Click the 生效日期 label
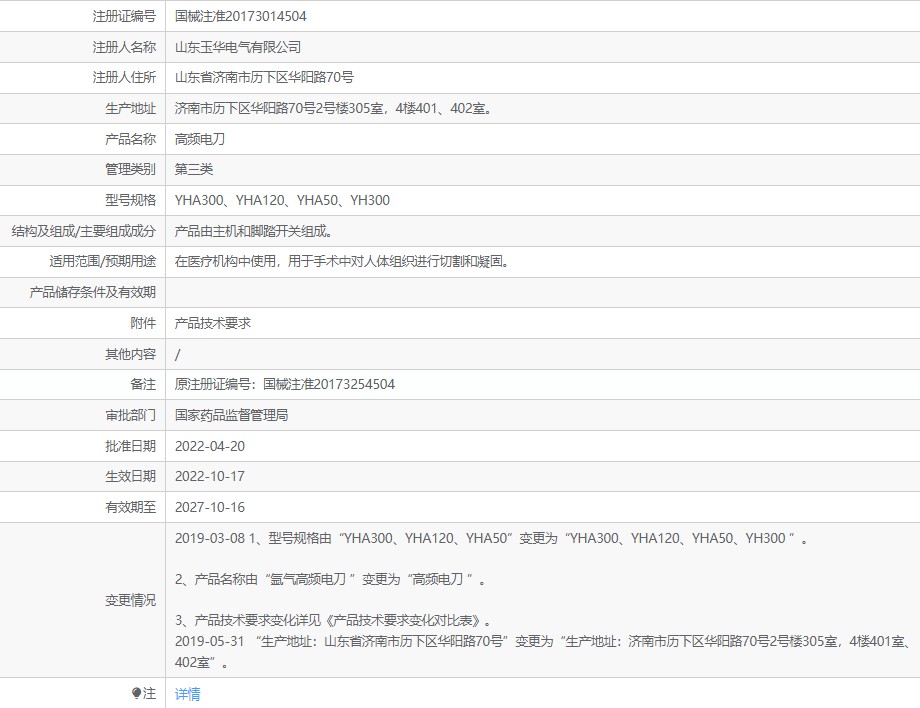920x708 pixels. 130,476
